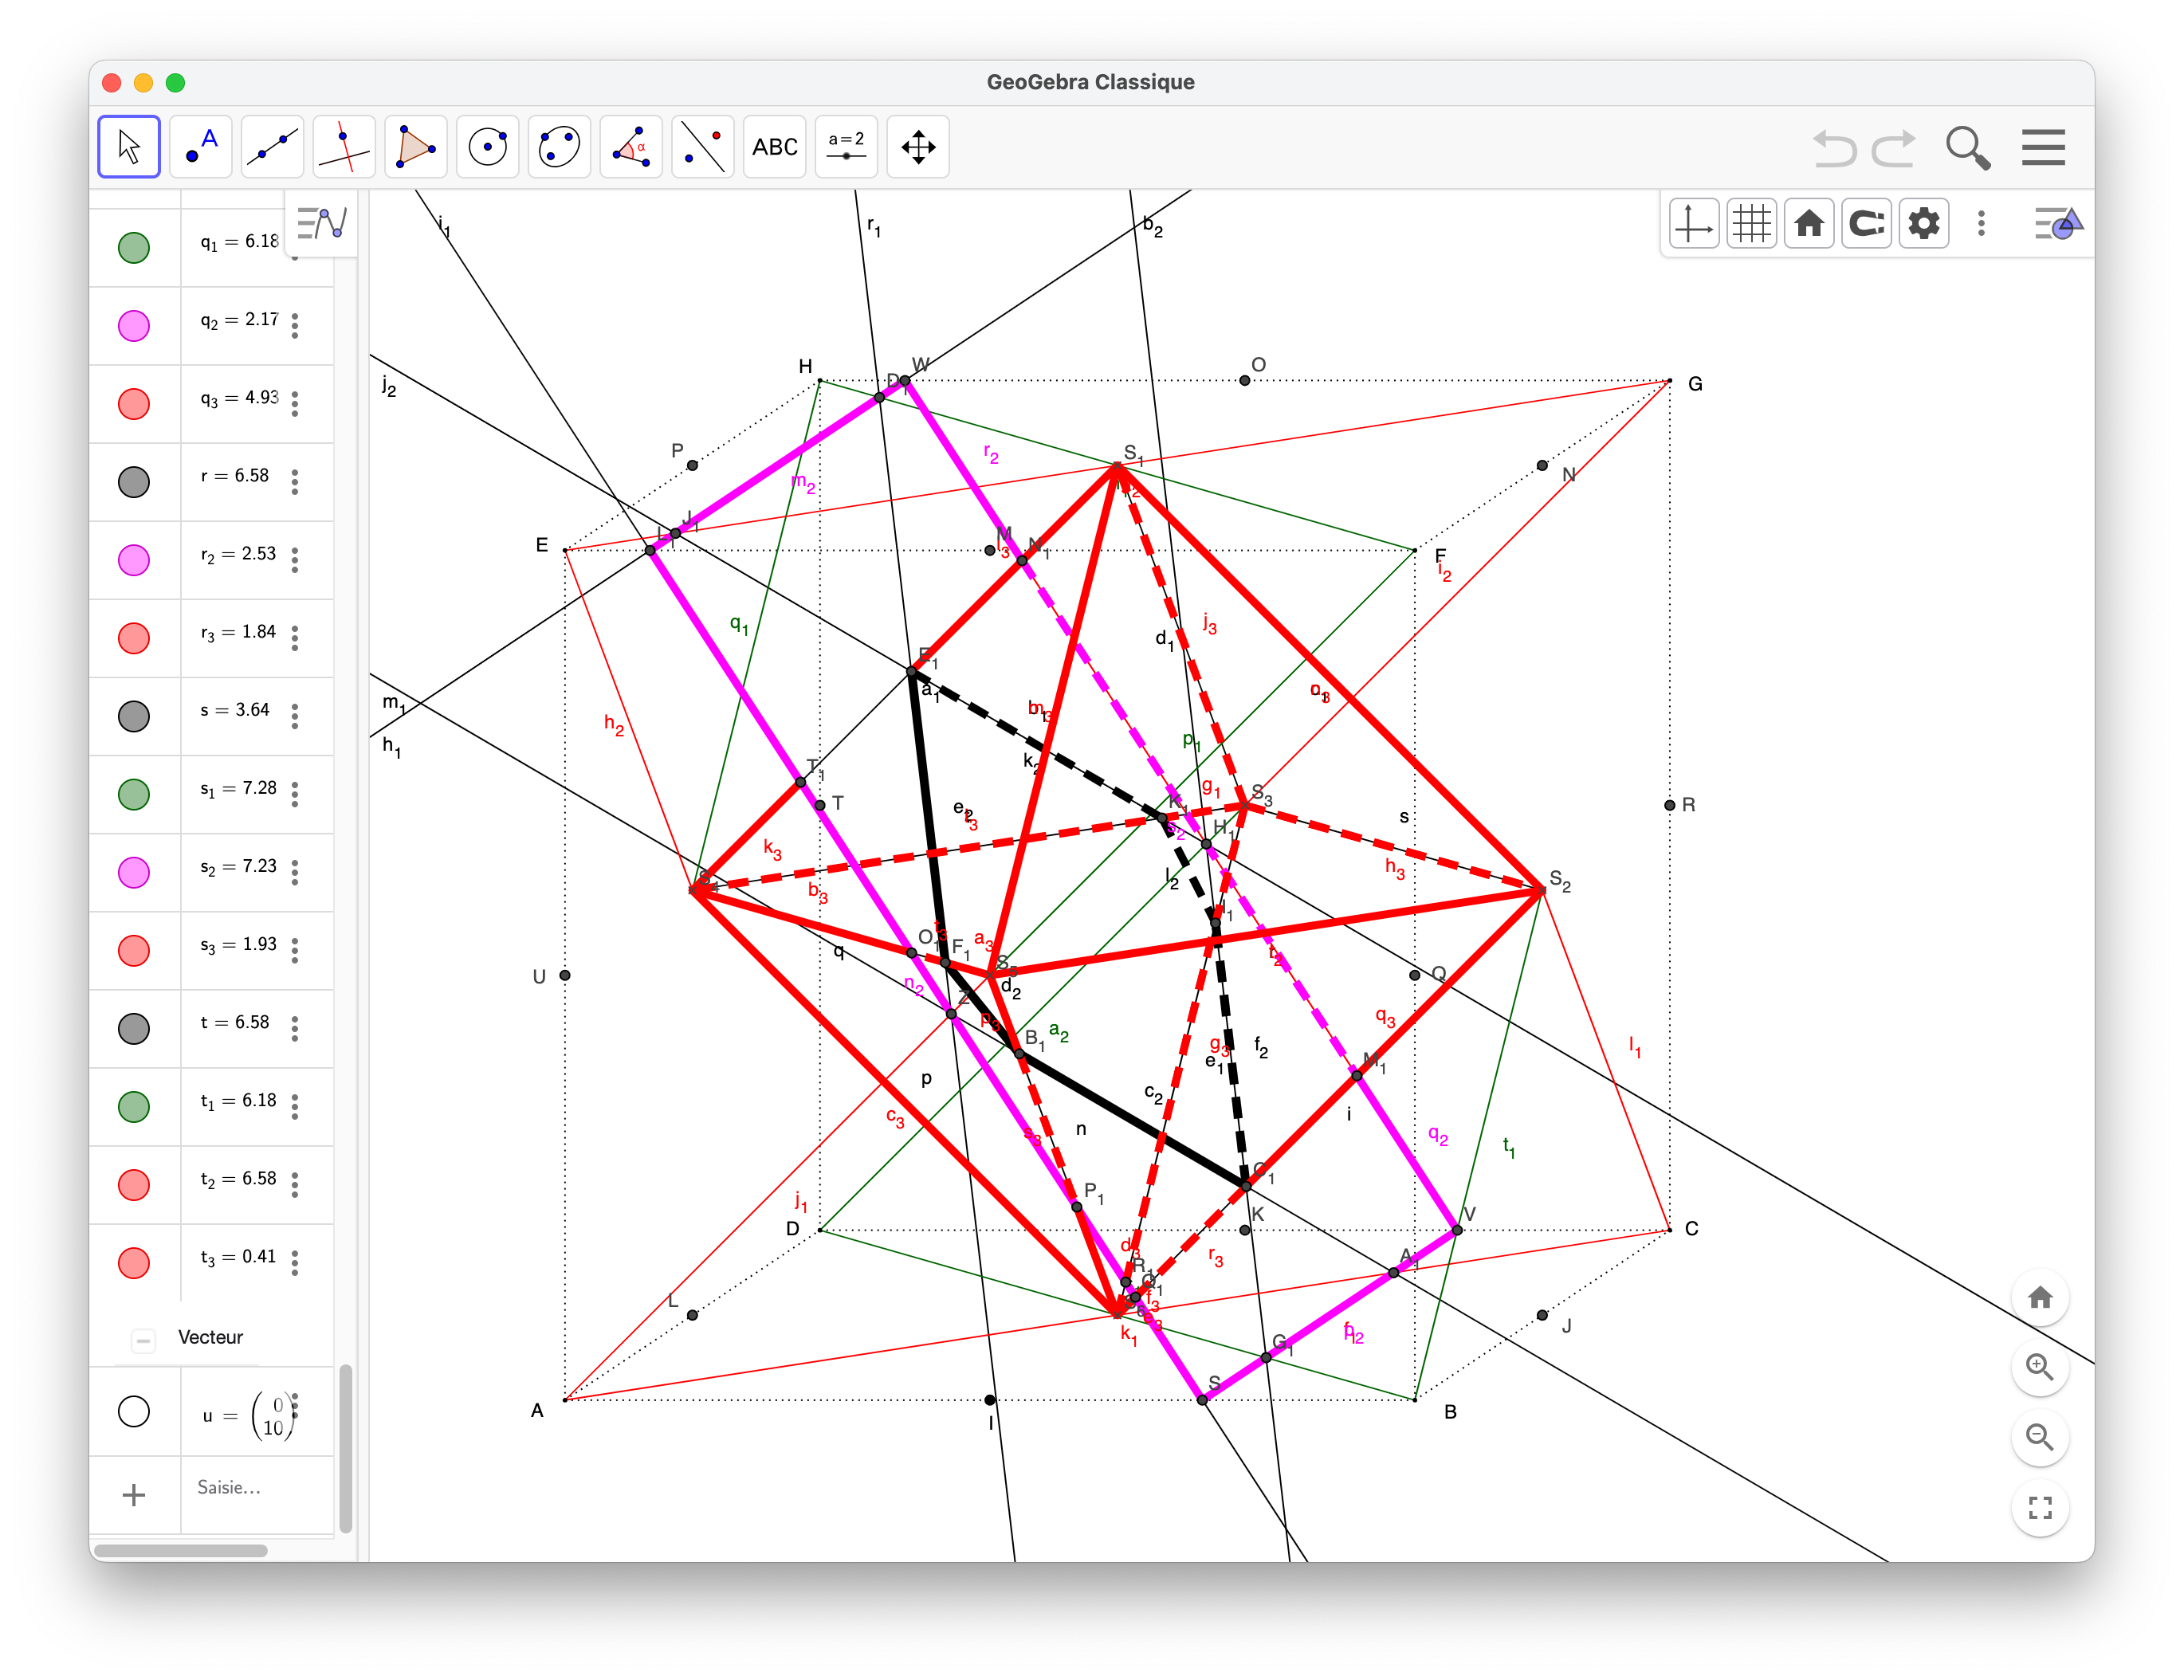Select the Move Graphics View tool

pos(918,147)
